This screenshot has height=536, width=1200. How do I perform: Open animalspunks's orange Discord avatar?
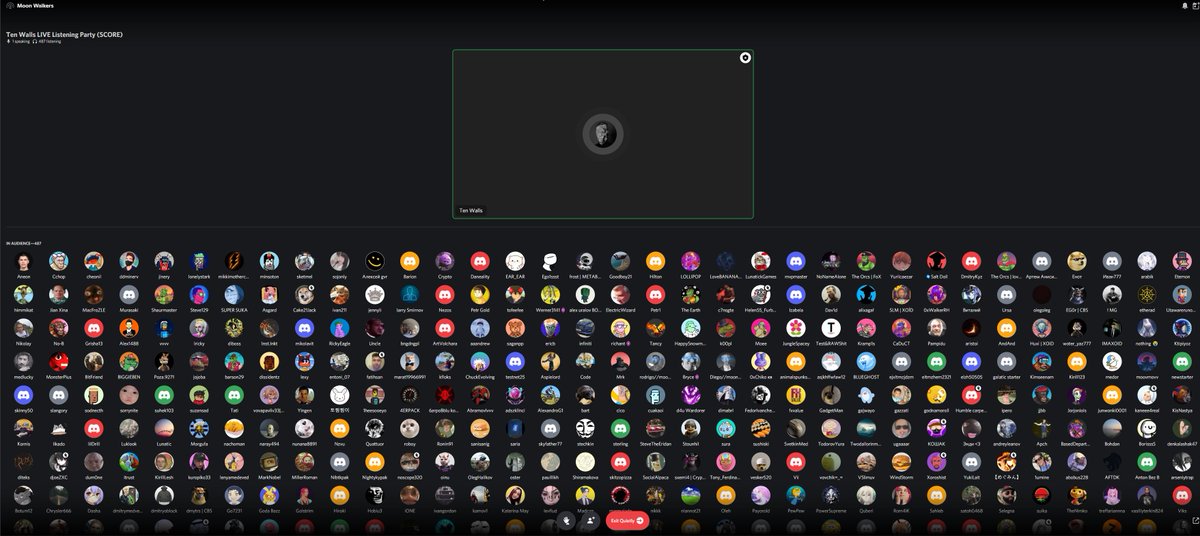(x=796, y=362)
